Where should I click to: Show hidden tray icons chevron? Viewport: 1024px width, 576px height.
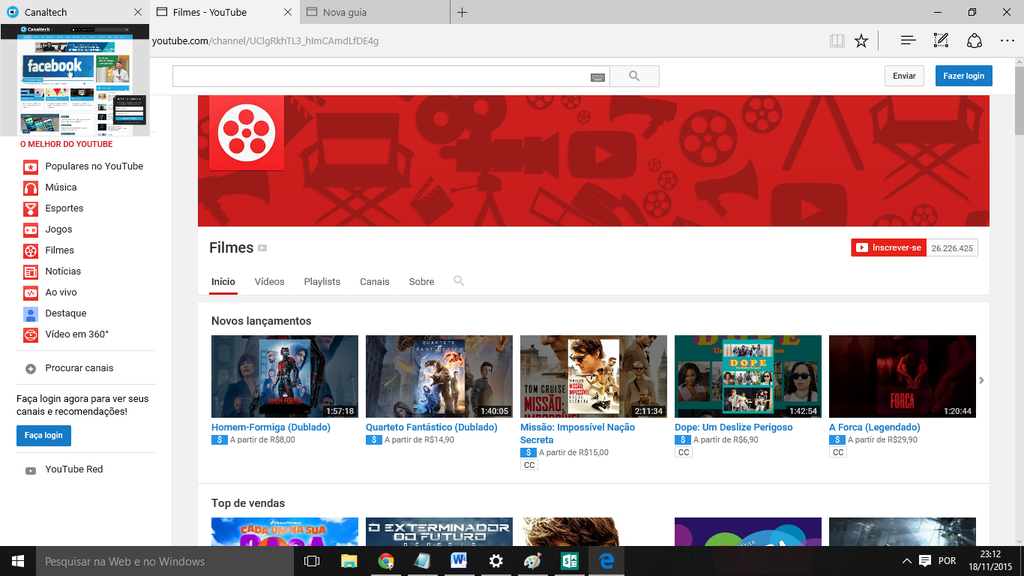click(906, 561)
